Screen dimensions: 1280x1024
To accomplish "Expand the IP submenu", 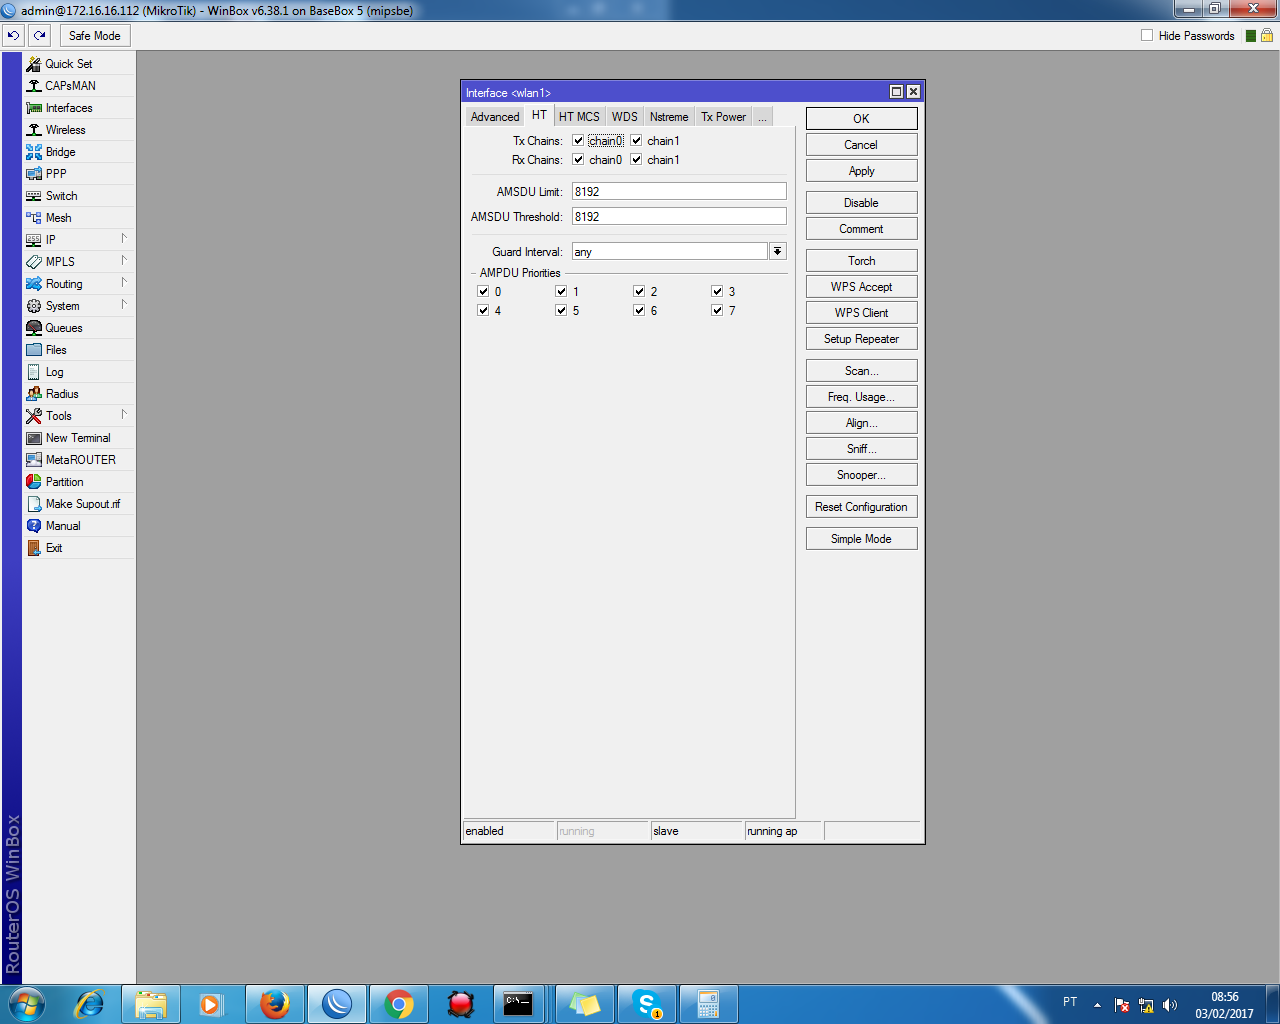I will [x=124, y=239].
